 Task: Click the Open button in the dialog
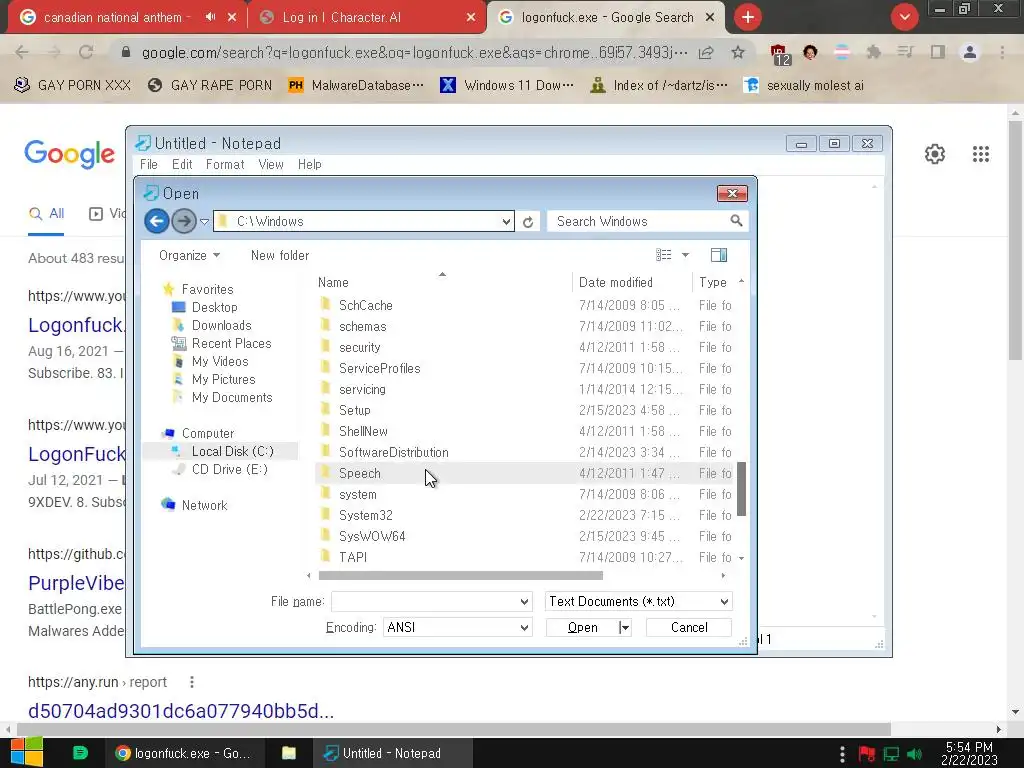582,628
